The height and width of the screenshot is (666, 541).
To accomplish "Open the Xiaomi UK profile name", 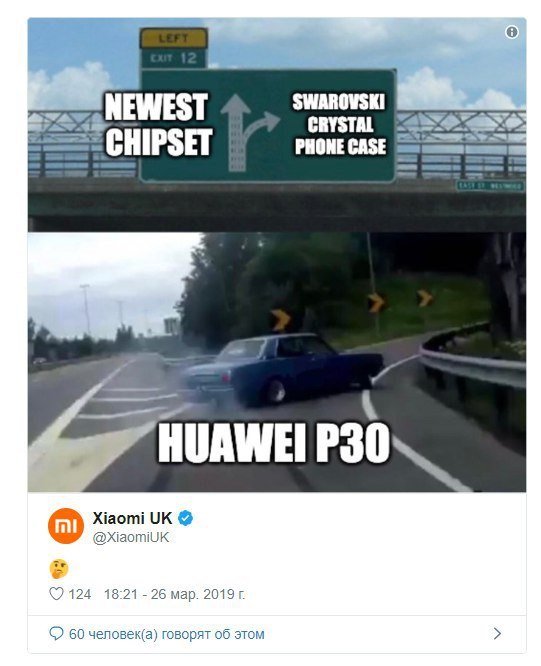I will (132, 518).
